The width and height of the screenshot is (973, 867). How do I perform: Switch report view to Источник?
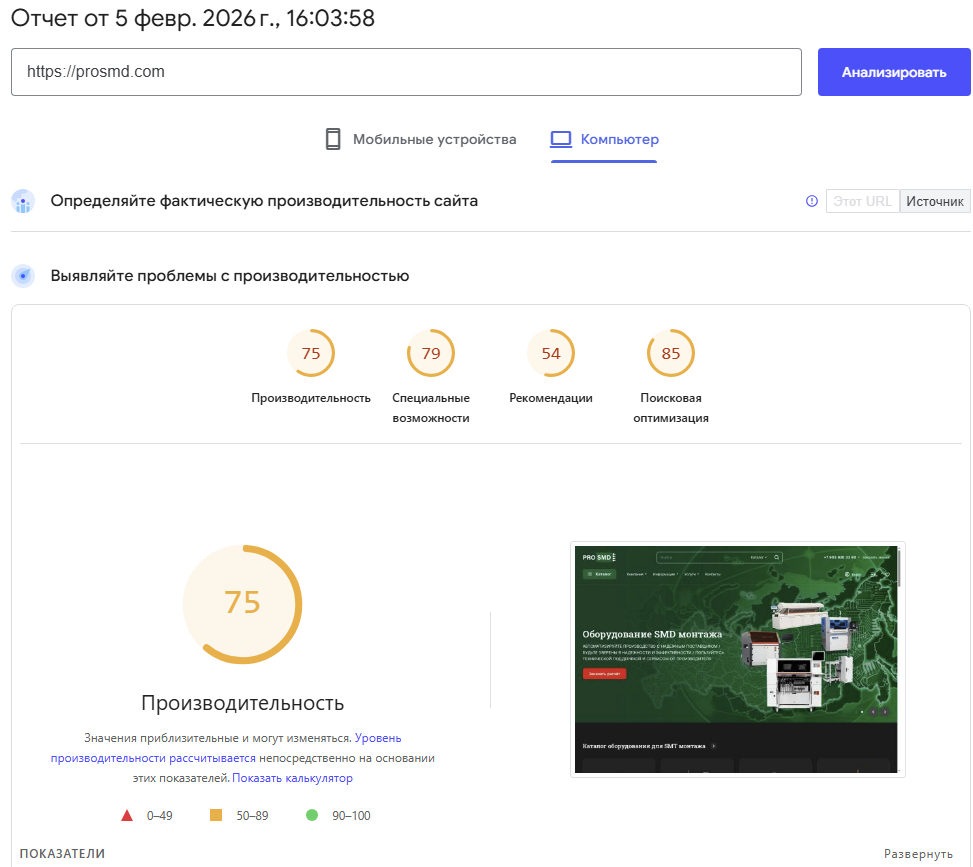[935, 200]
